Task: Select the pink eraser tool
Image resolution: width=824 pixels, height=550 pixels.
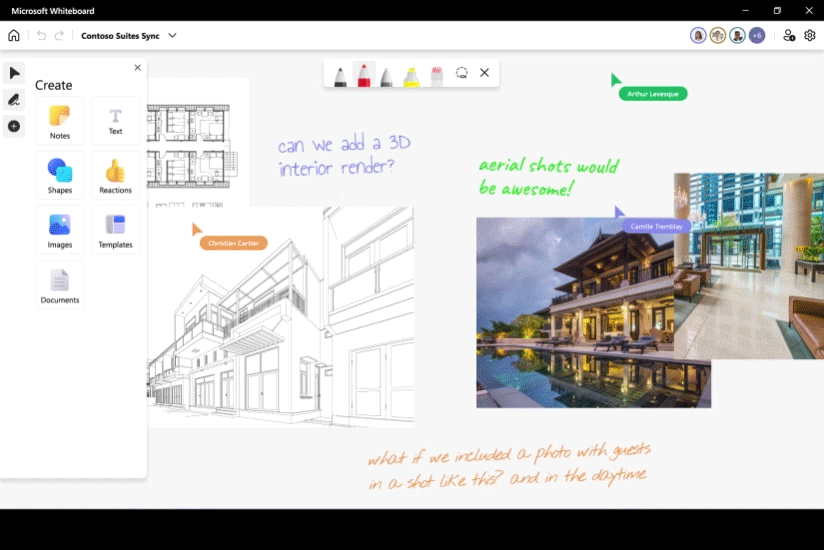Action: pyautogui.click(x=436, y=75)
